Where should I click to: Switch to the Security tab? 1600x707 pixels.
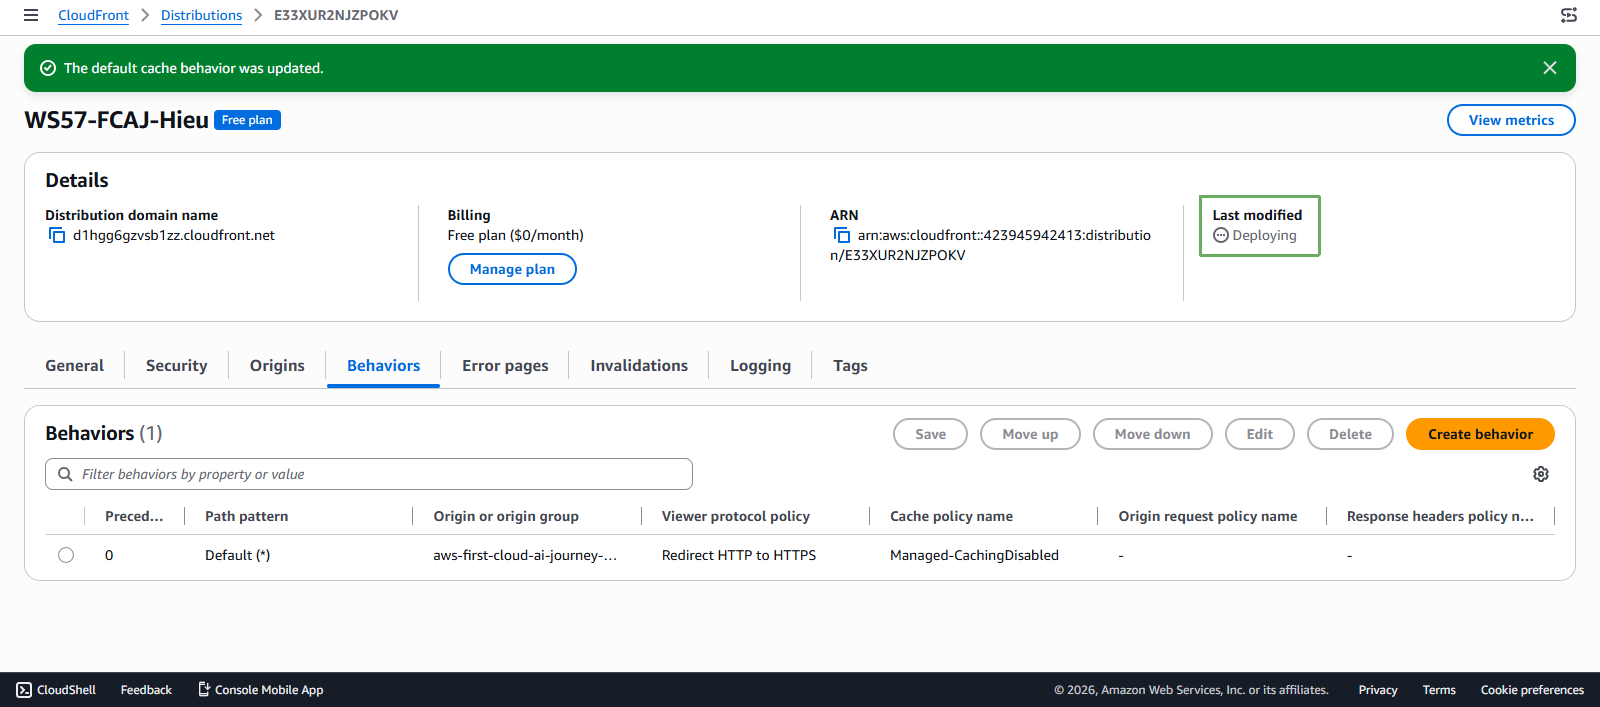[177, 366]
